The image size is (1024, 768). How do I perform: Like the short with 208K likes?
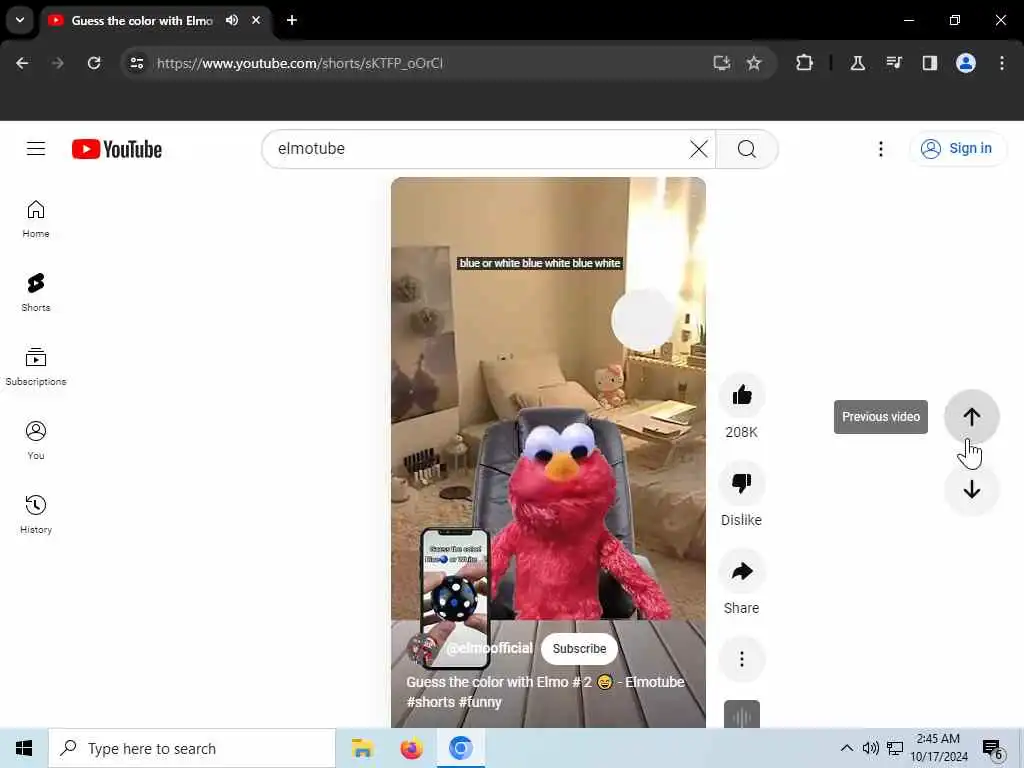click(x=742, y=395)
